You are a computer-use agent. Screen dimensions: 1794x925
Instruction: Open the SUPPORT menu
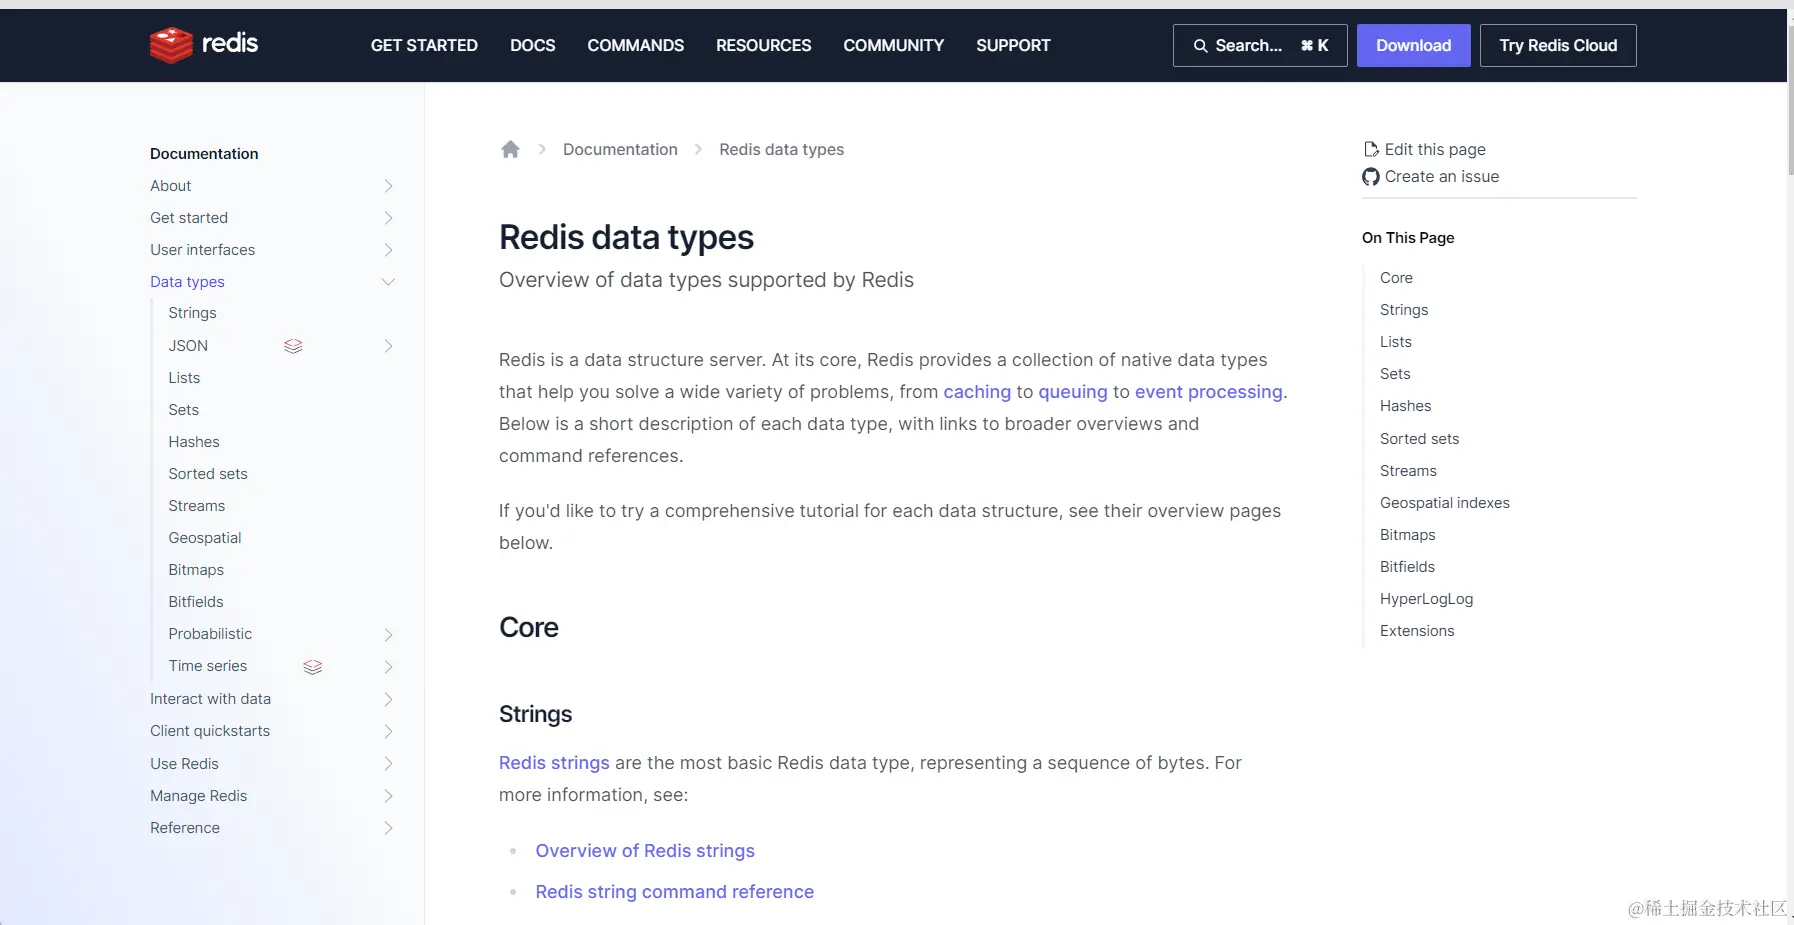1013,45
